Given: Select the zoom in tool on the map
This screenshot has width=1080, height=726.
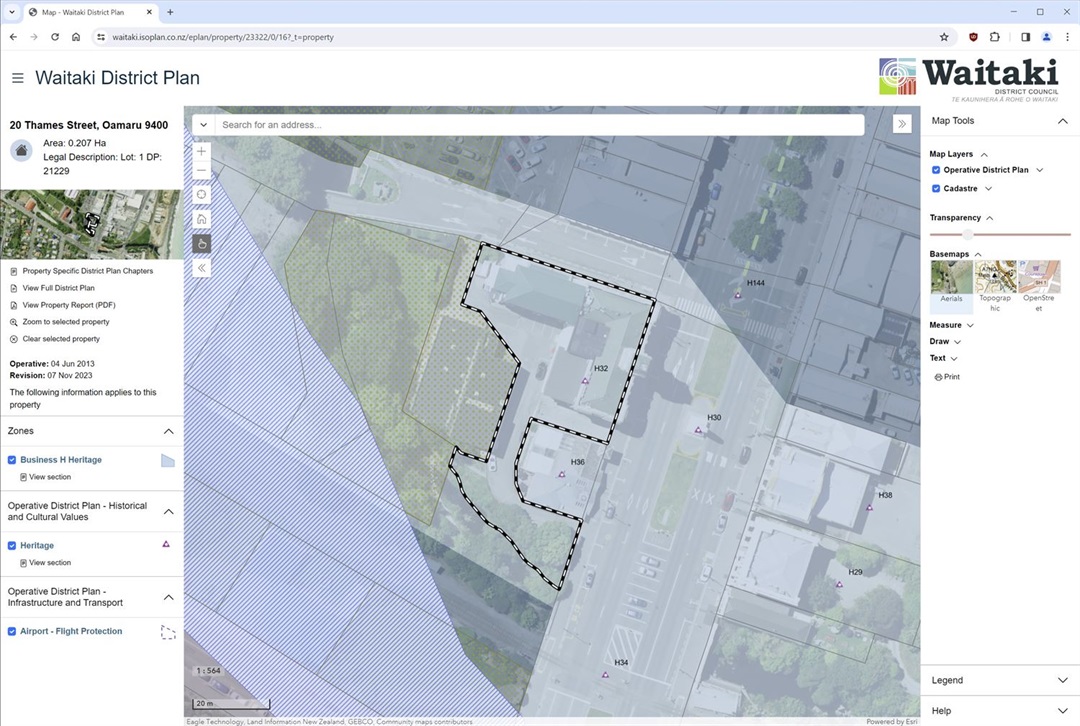Looking at the screenshot, I should coord(201,150).
